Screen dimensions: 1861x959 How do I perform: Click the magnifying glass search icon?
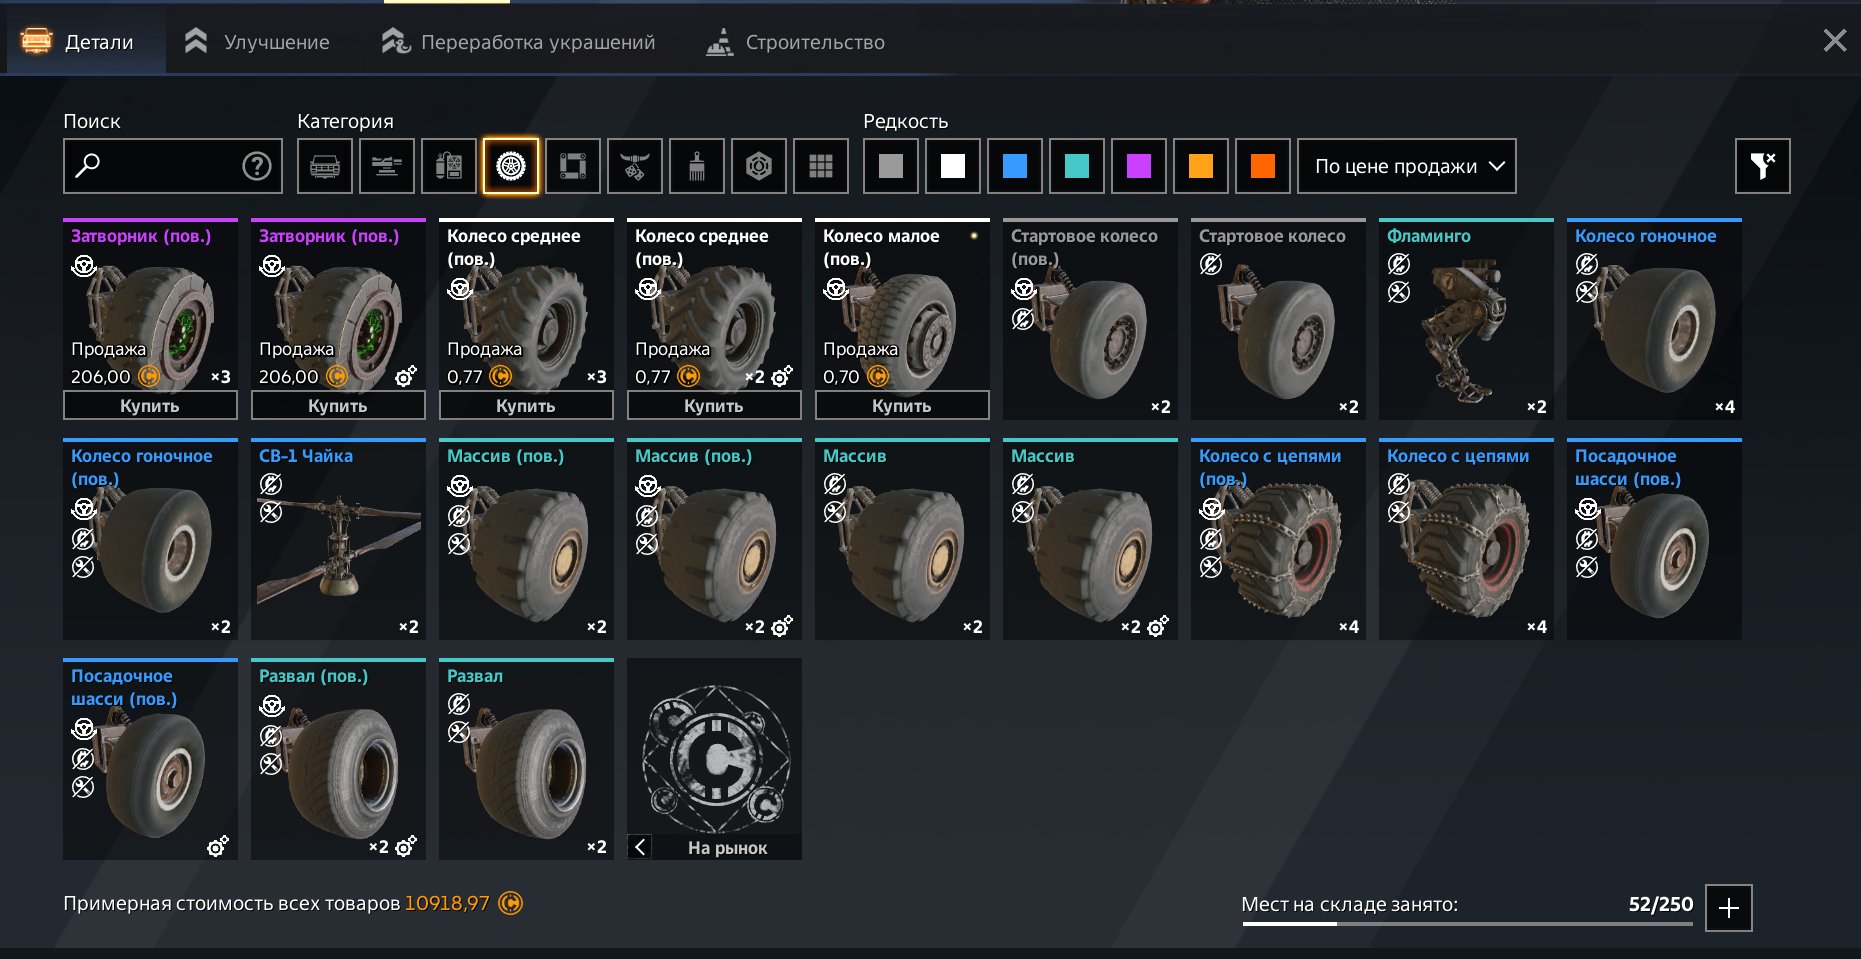click(88, 165)
